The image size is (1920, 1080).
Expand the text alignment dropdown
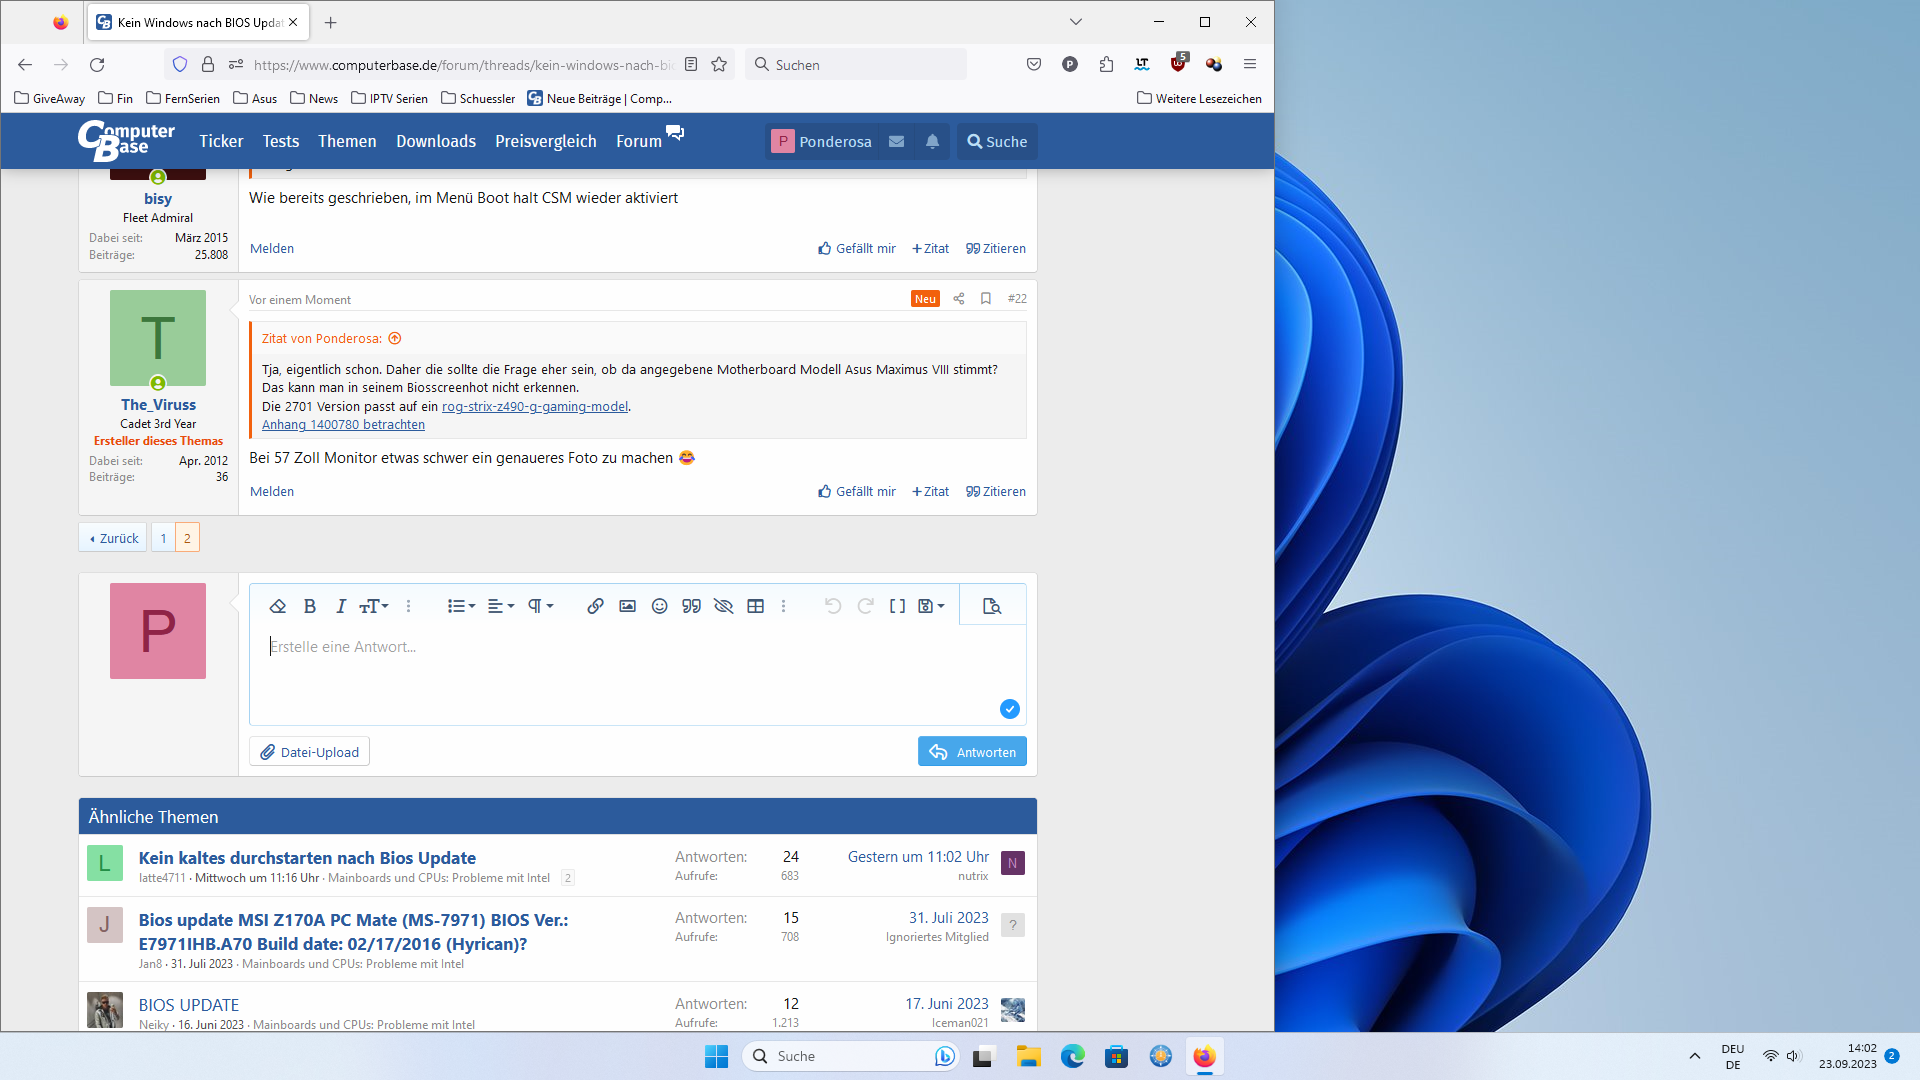(501, 606)
